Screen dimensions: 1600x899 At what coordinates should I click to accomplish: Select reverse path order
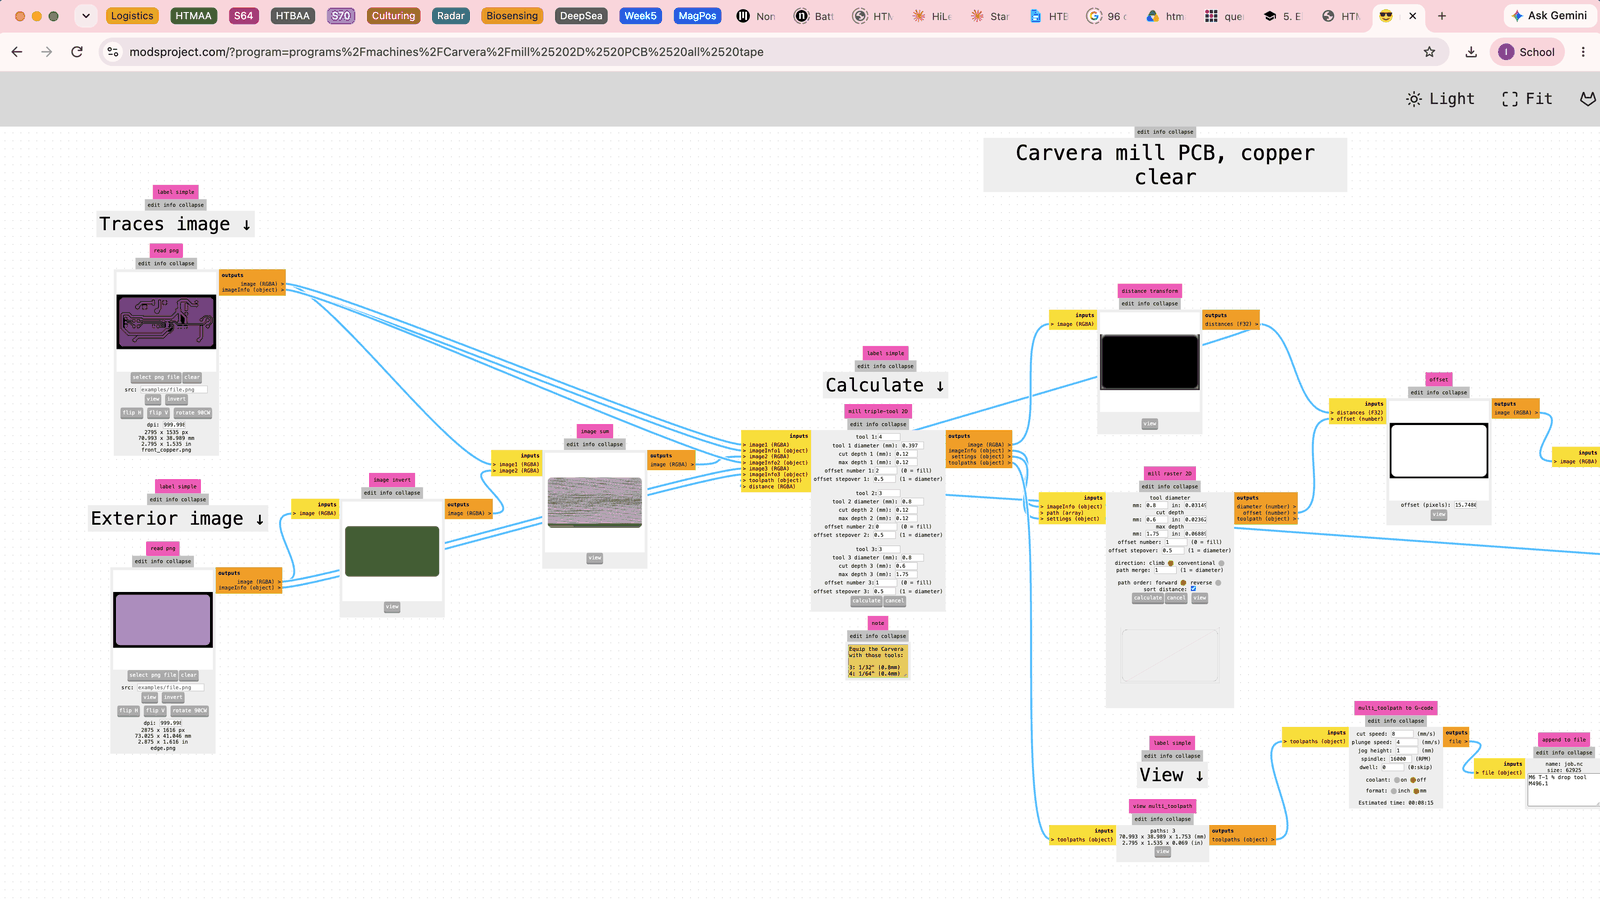coord(1218,583)
